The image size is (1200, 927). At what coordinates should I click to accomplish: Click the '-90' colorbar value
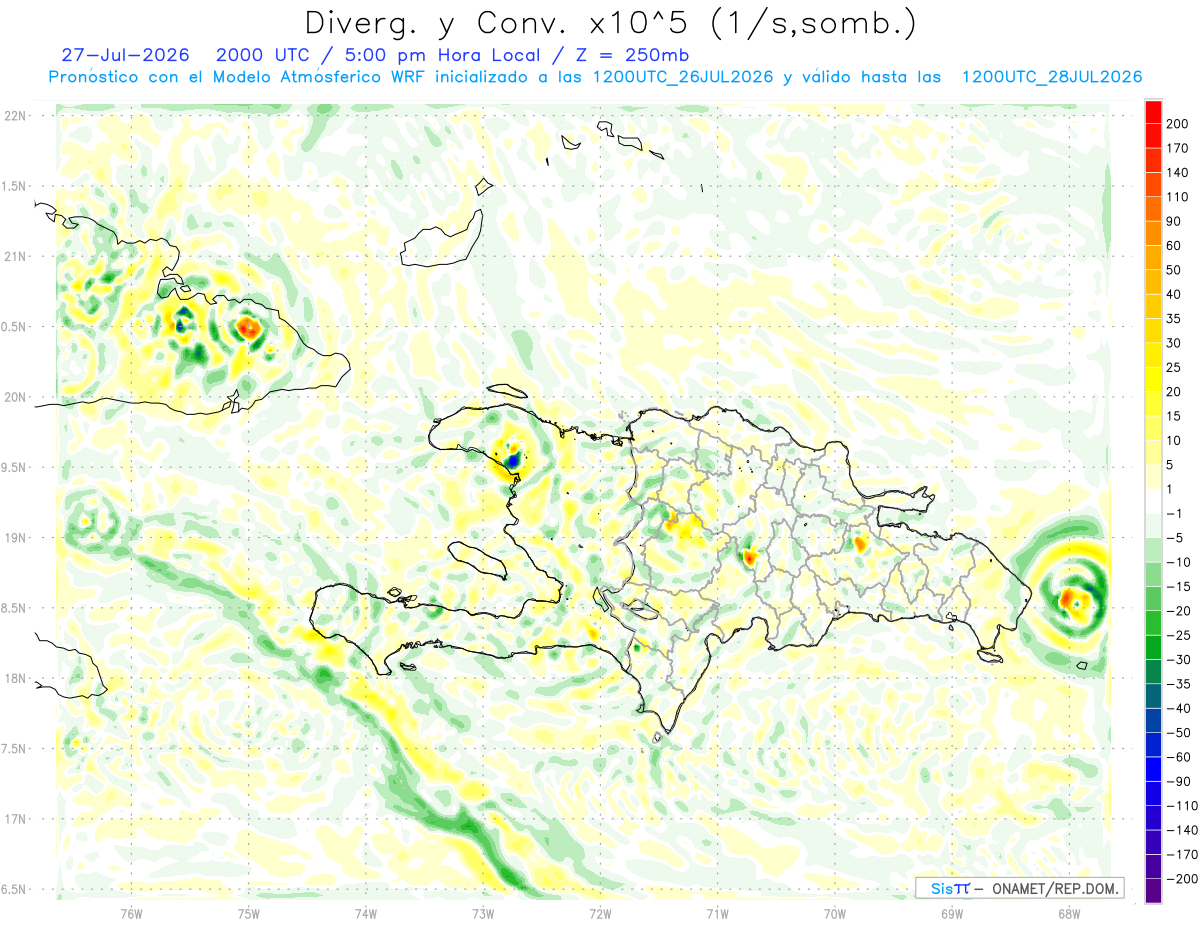point(1181,781)
